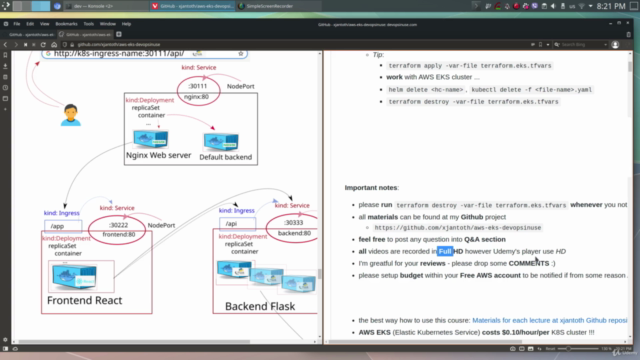Screen dimensions: 640x360
Task: Open the Viber tray icon
Action: 535,6
